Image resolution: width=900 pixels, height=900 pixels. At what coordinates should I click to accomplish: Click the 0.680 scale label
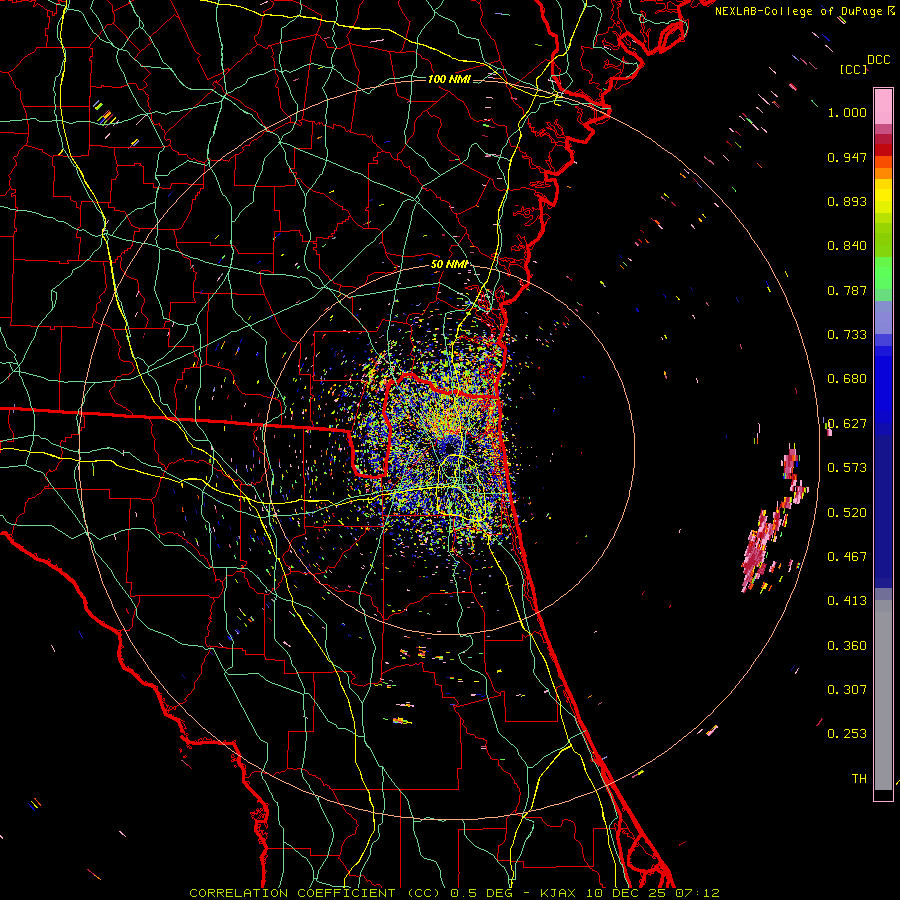(847, 379)
